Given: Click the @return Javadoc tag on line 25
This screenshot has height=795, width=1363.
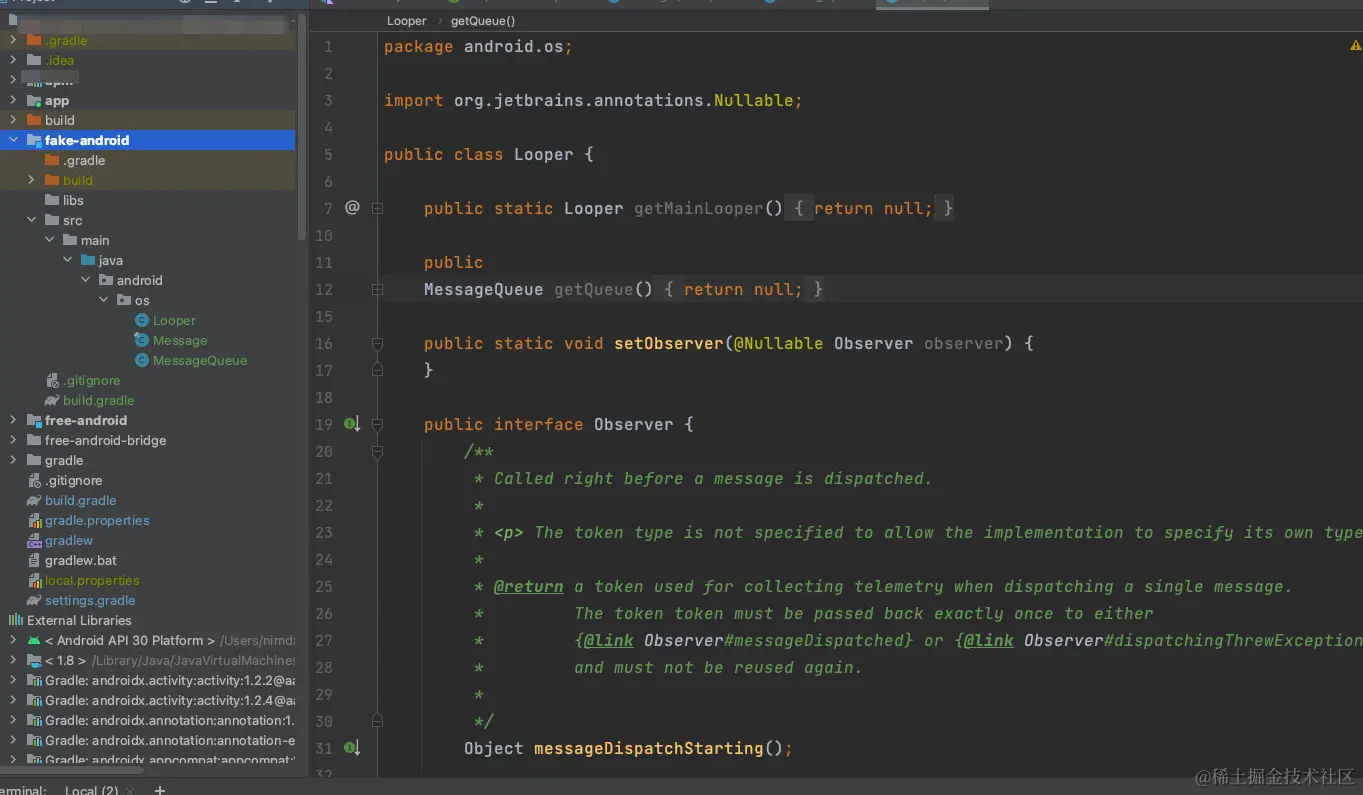Looking at the screenshot, I should 528,586.
